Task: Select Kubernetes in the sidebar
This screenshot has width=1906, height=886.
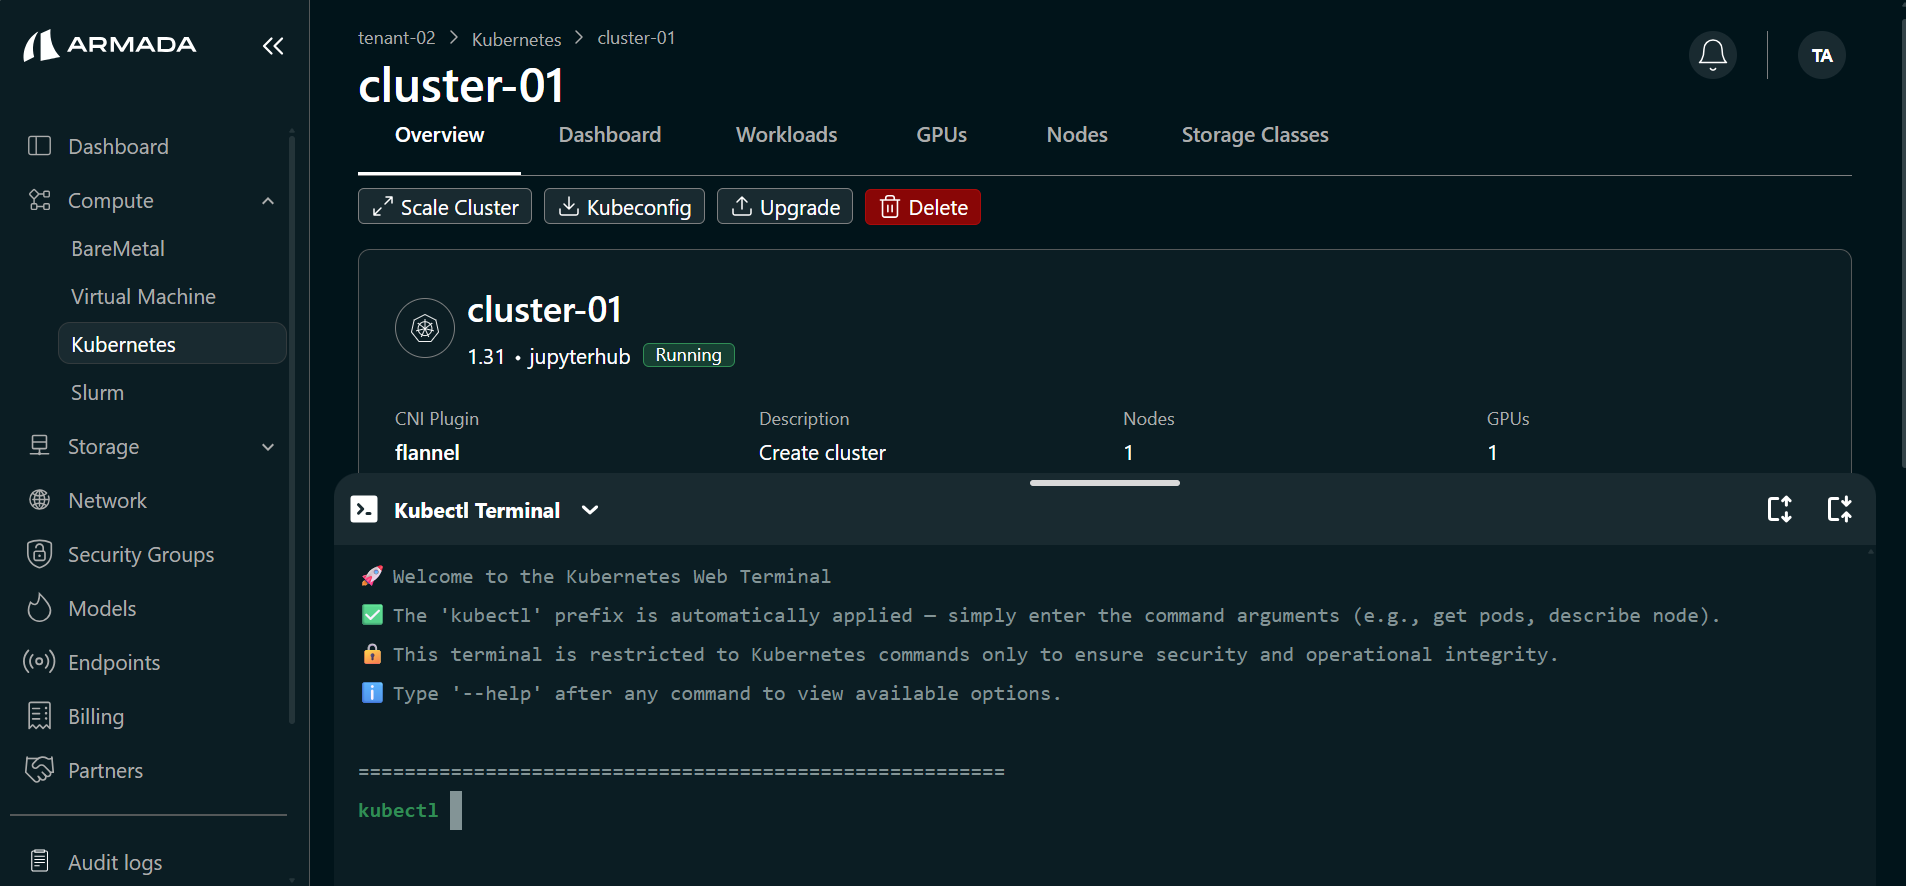Action: (172, 344)
